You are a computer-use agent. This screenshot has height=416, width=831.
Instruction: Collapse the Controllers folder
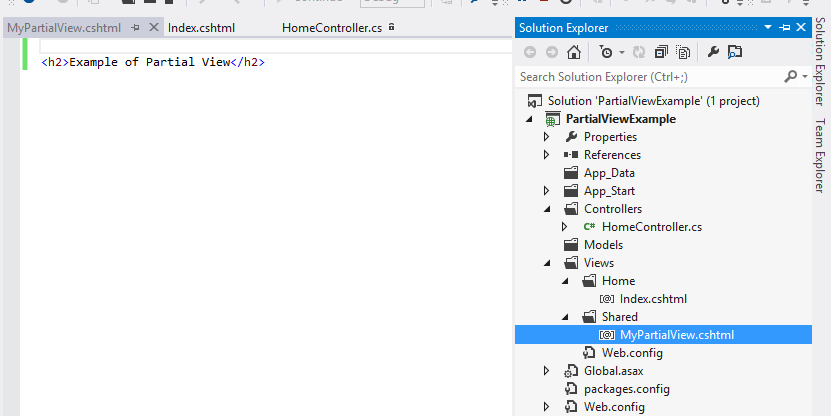click(547, 209)
